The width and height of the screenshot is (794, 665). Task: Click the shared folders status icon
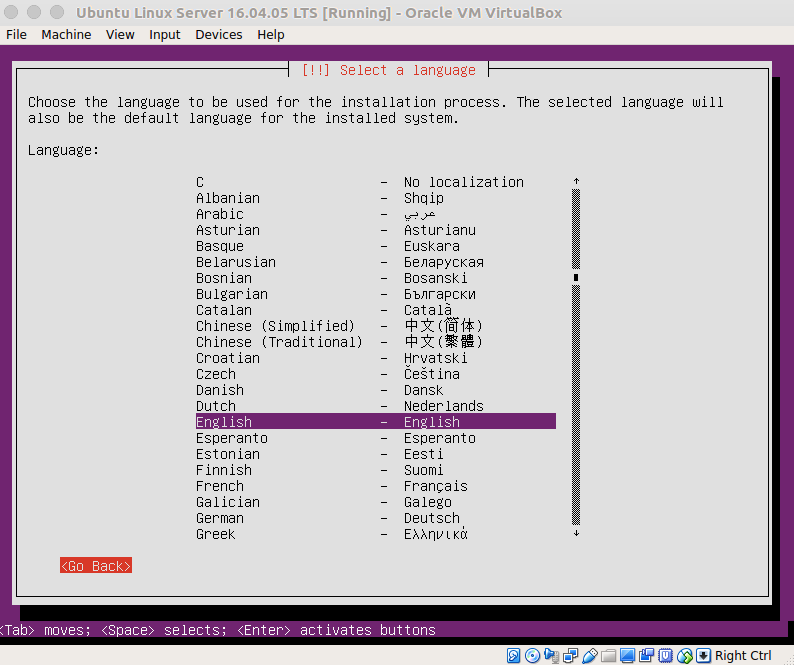coord(608,655)
